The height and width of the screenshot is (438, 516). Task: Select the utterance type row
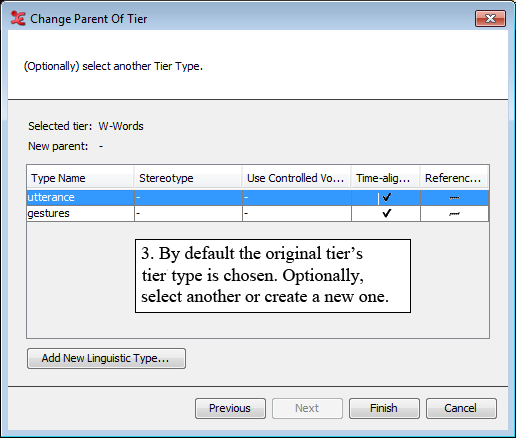click(x=258, y=198)
